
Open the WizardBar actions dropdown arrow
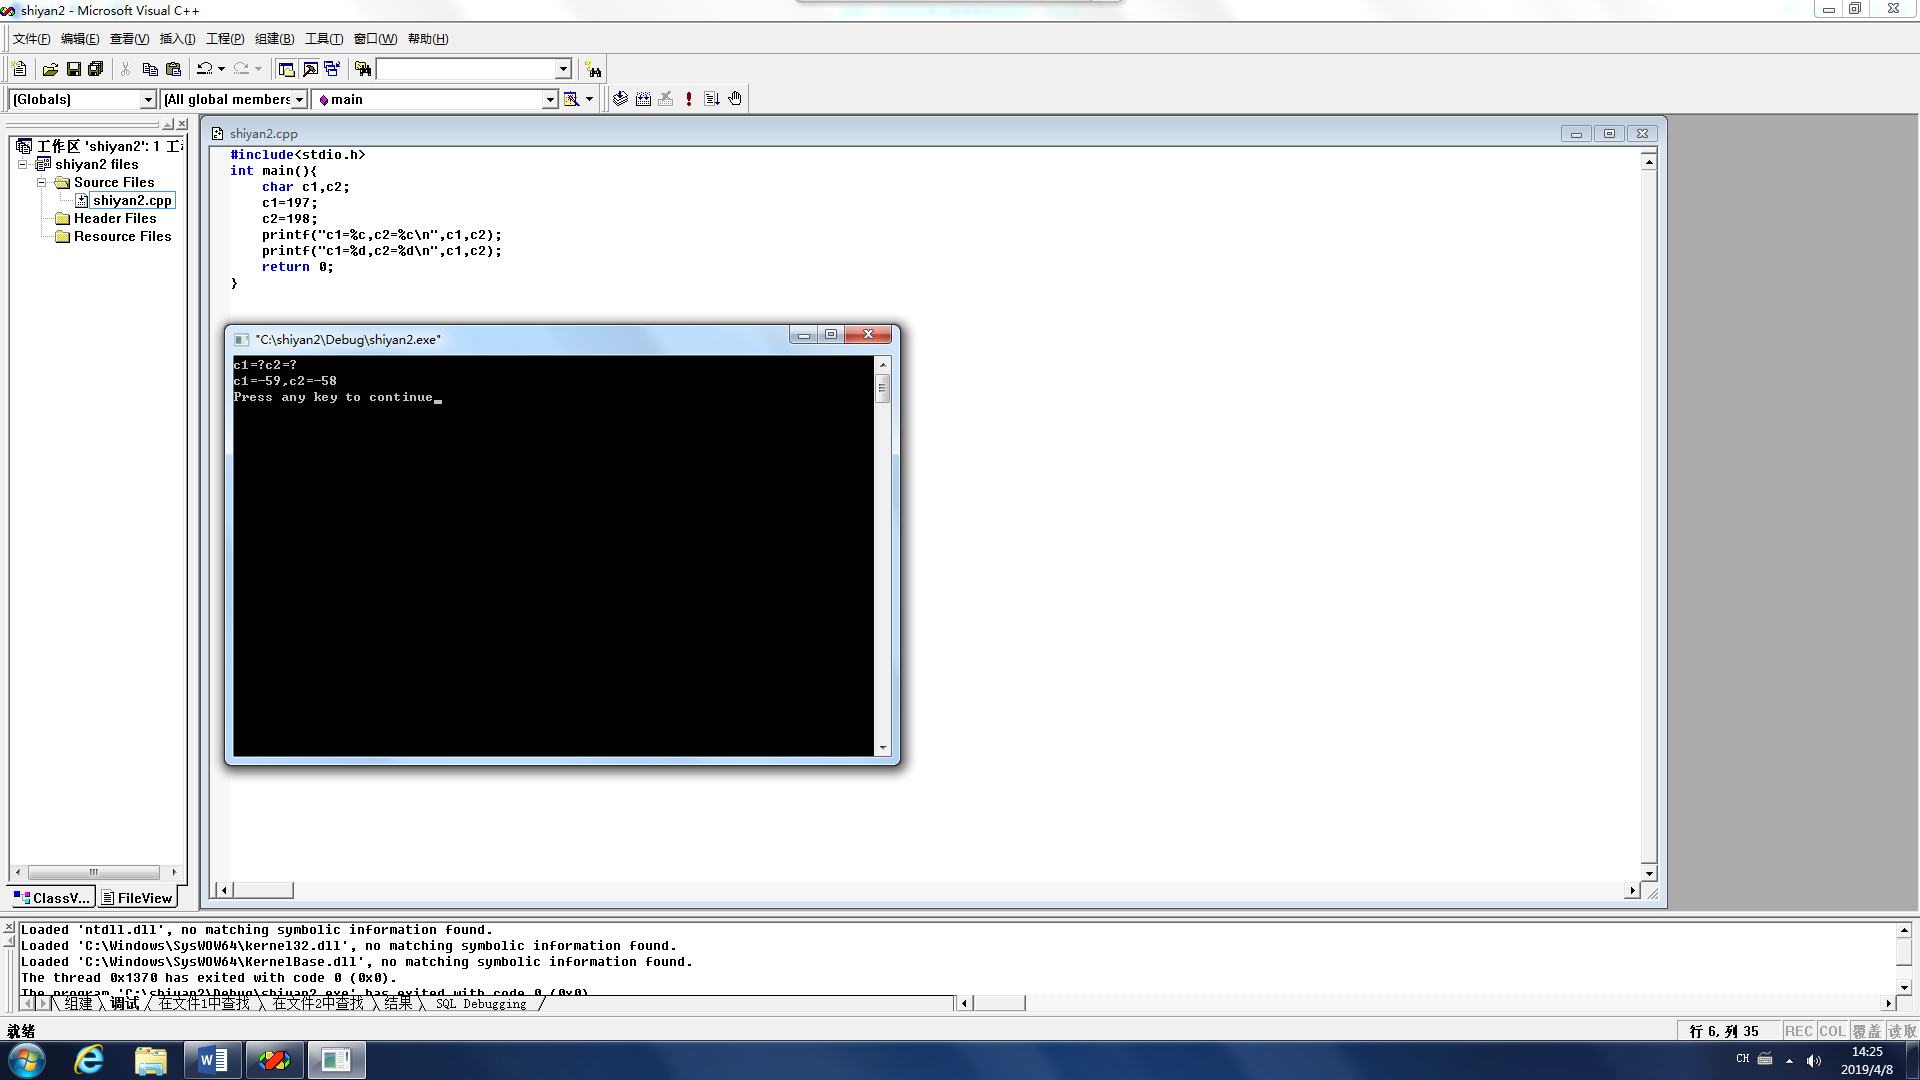click(589, 99)
